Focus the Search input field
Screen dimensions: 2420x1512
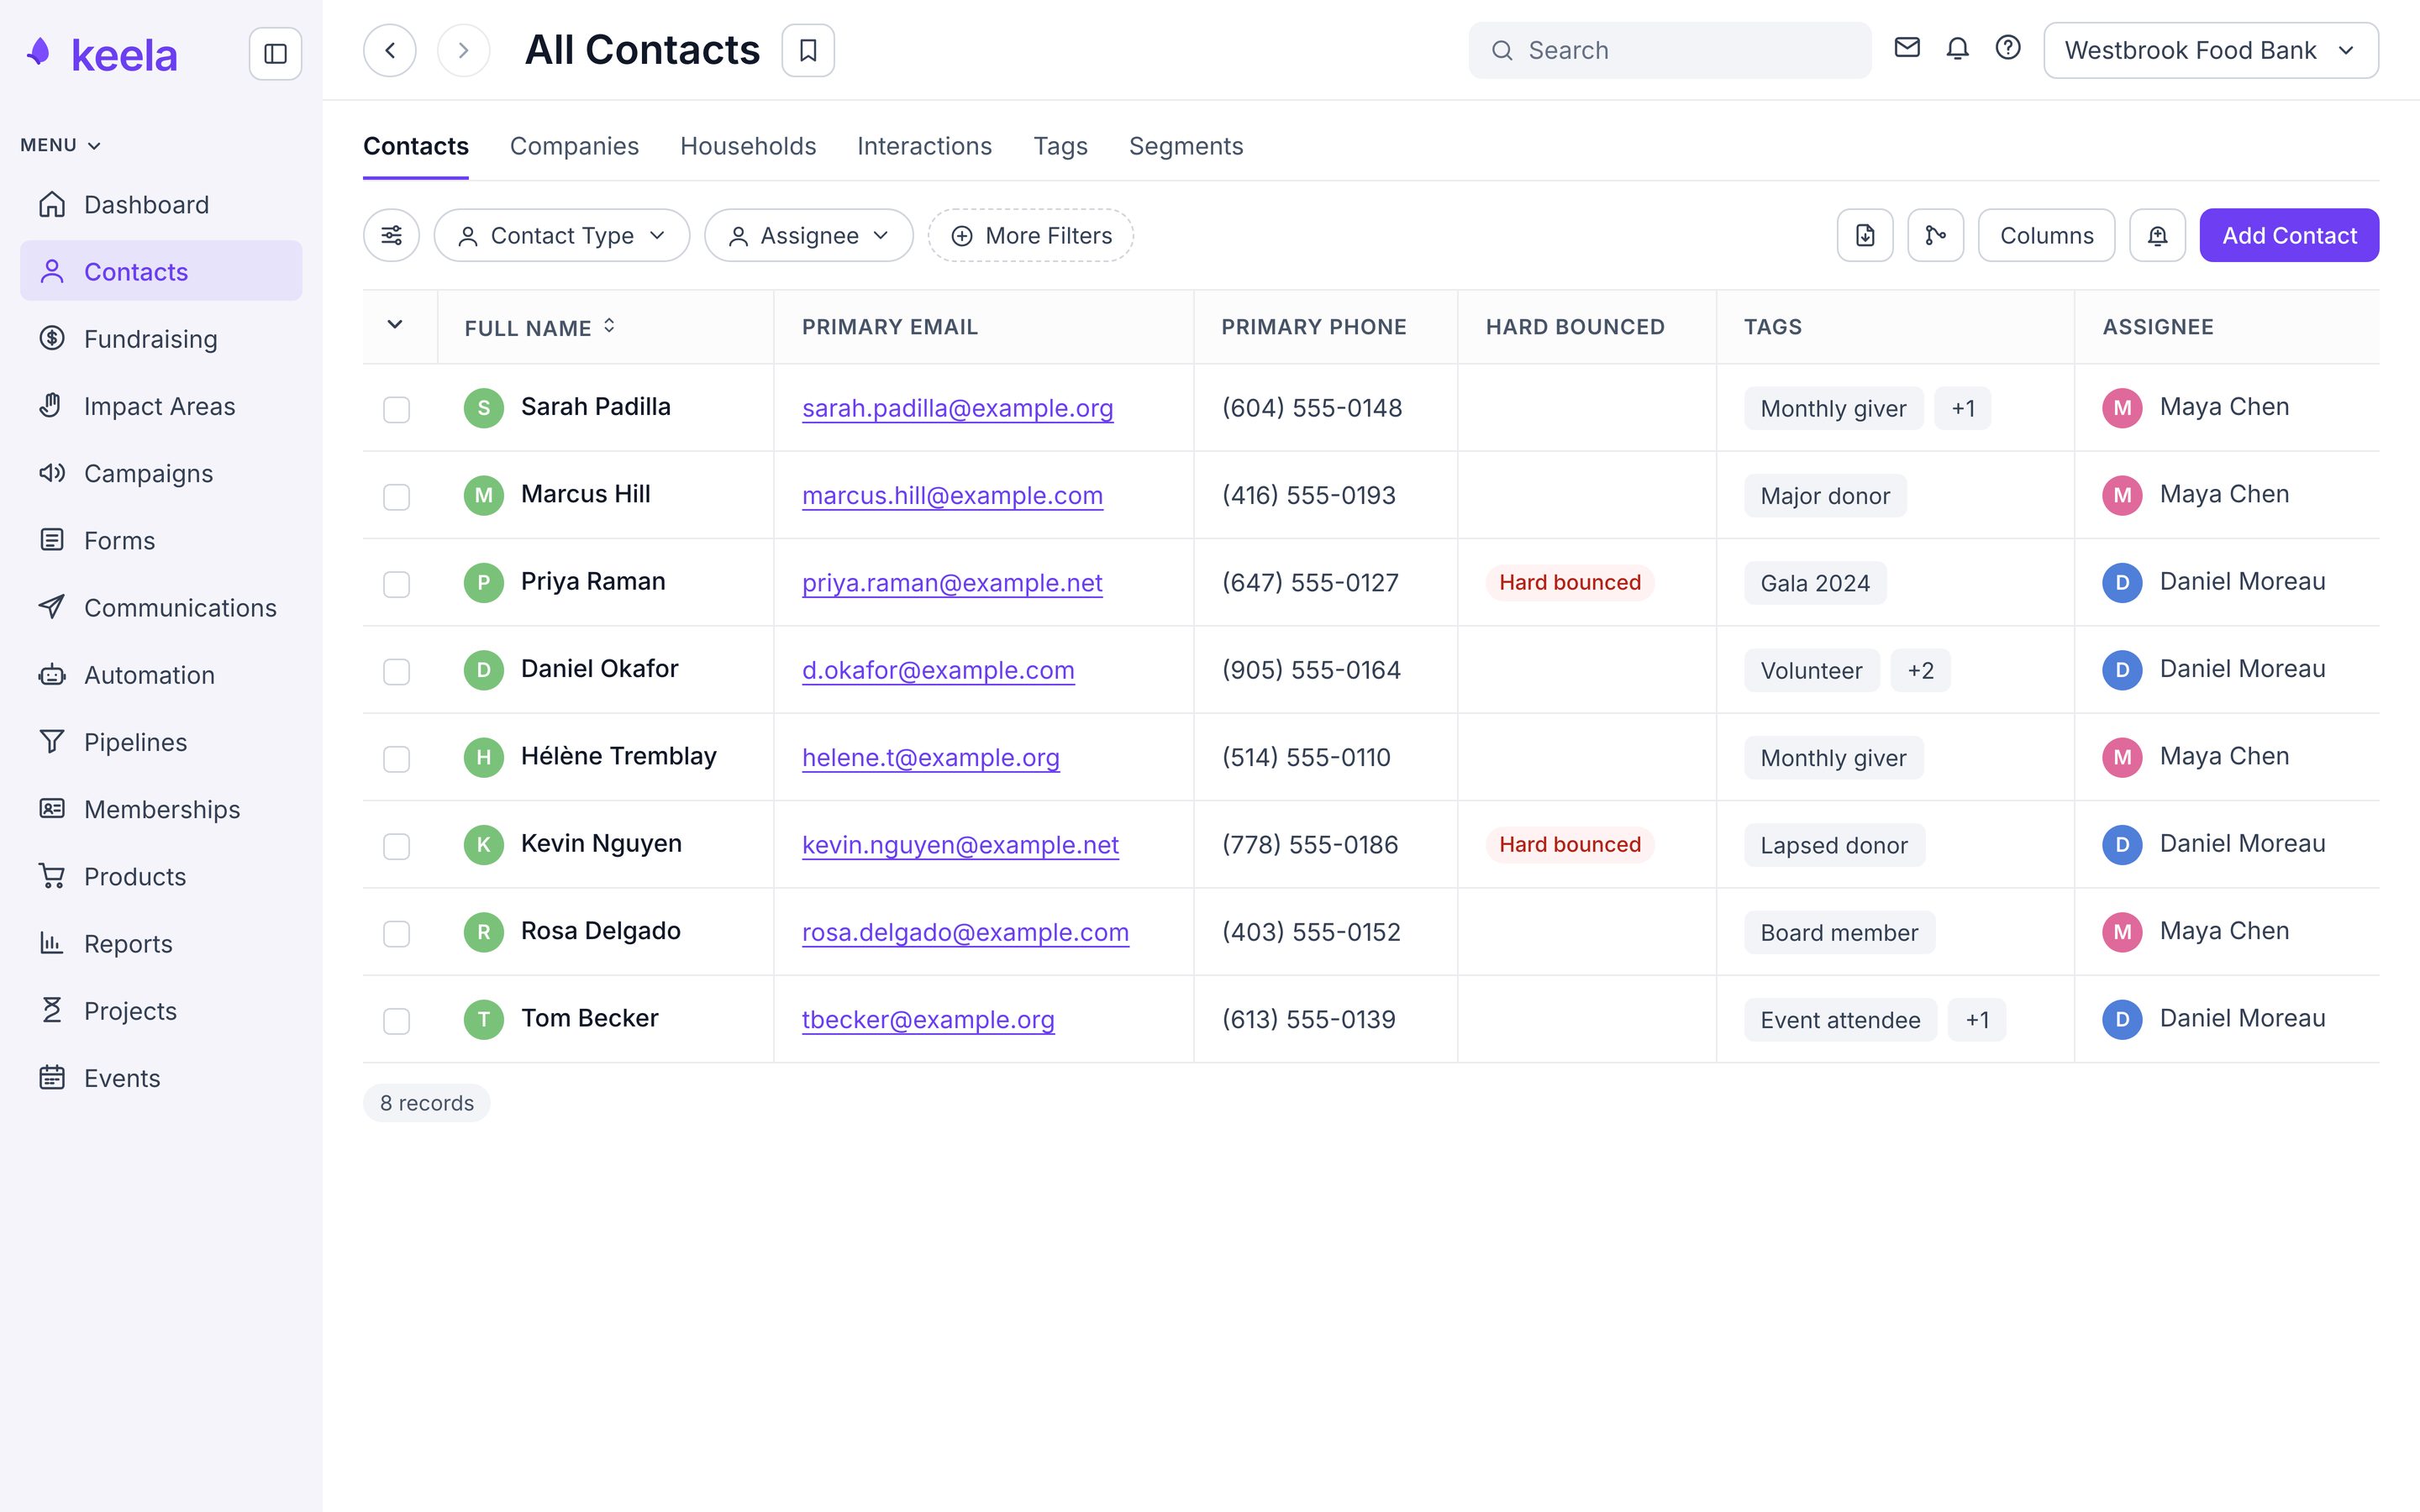[1669, 50]
